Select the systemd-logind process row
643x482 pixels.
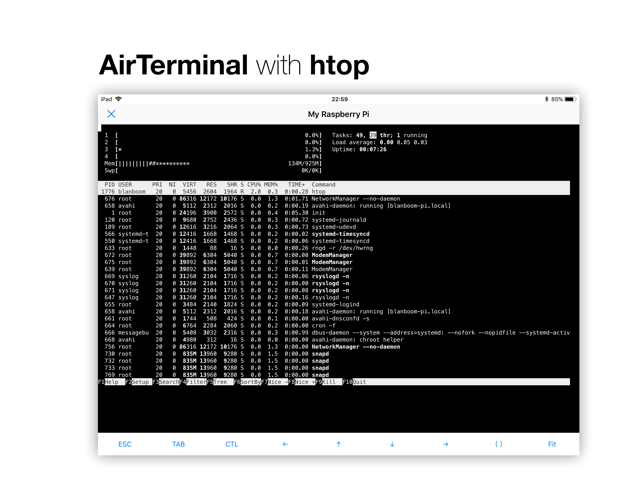(334, 304)
